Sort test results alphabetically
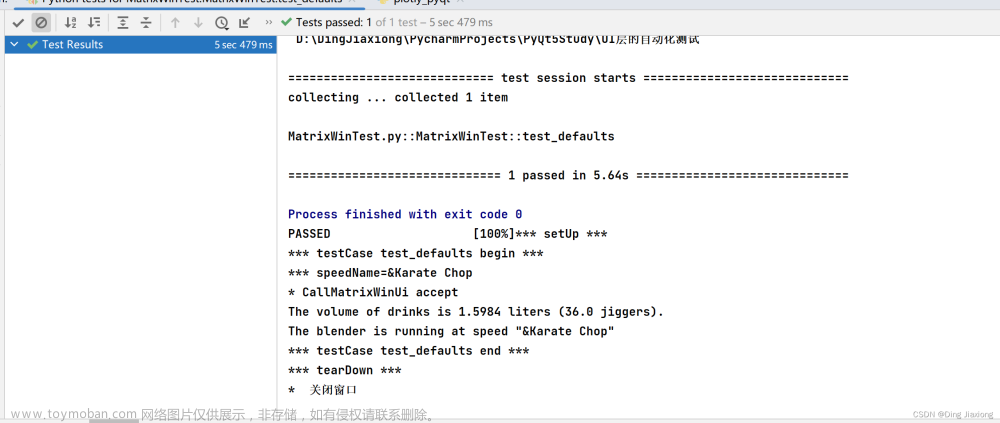The width and height of the screenshot is (1000, 423). click(70, 23)
